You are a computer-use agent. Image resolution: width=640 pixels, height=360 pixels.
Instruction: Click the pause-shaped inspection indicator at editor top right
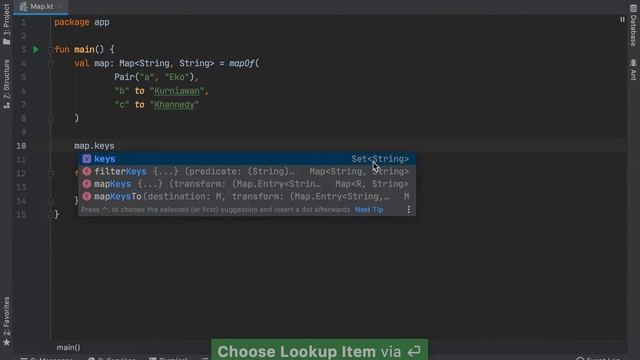pos(622,19)
